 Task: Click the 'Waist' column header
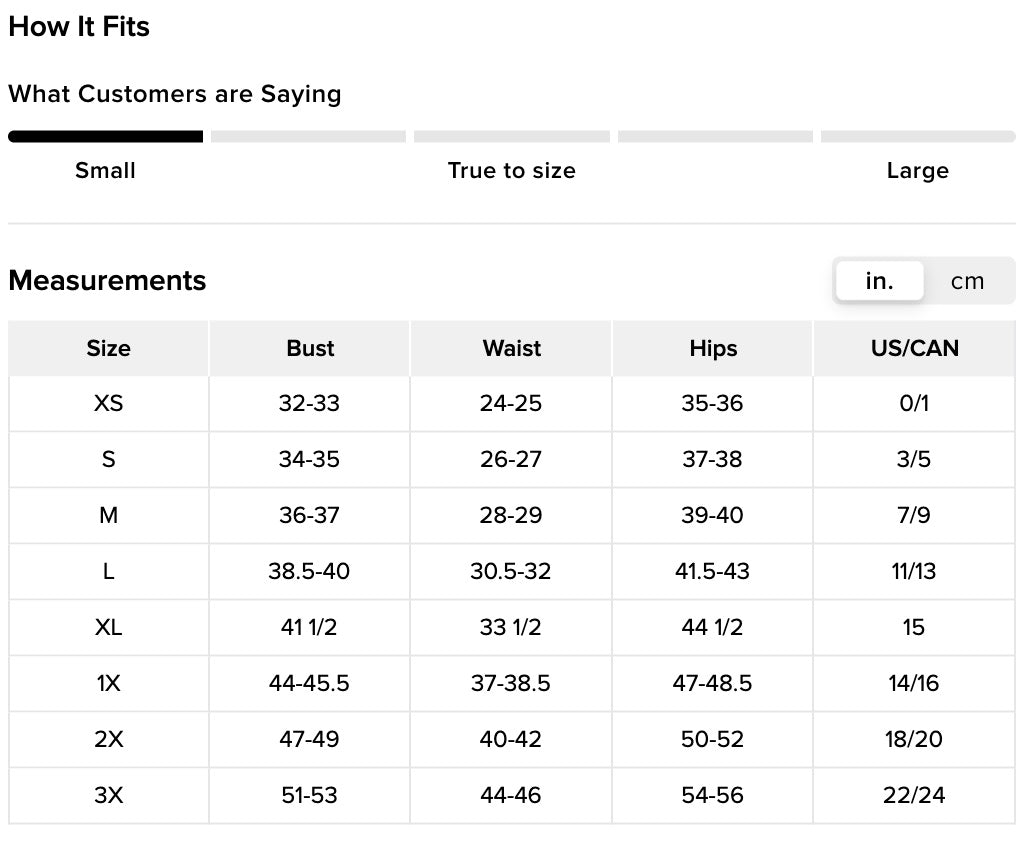[x=511, y=349]
